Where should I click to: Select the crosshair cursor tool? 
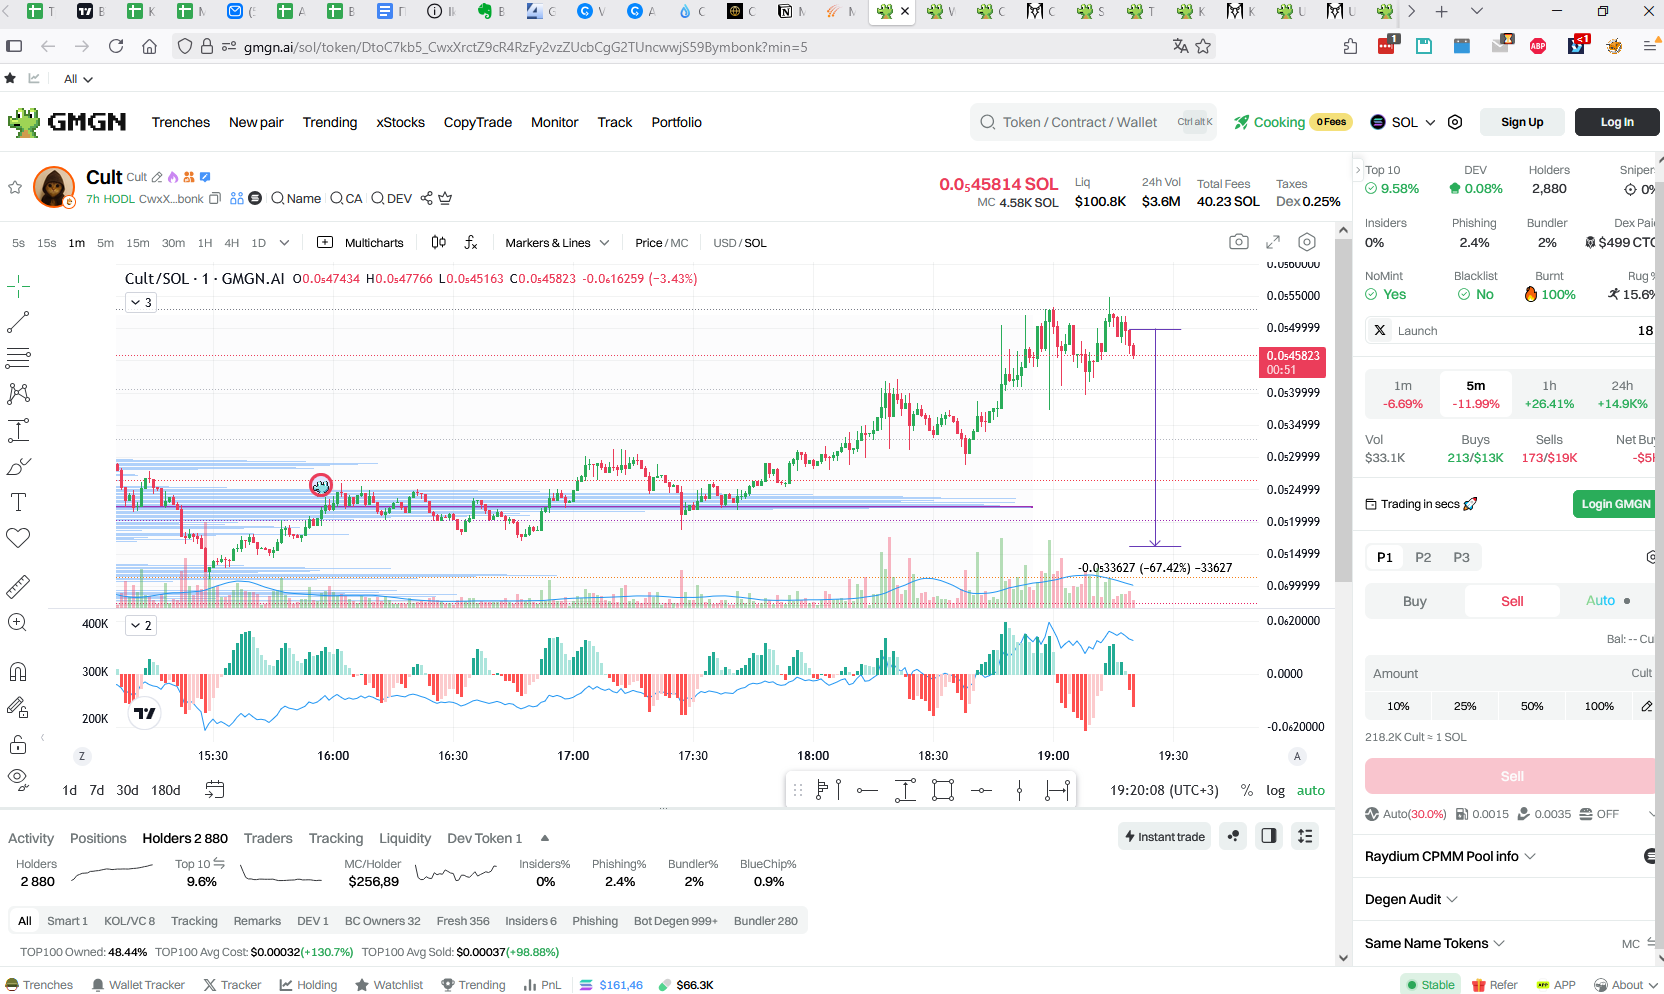click(18, 287)
